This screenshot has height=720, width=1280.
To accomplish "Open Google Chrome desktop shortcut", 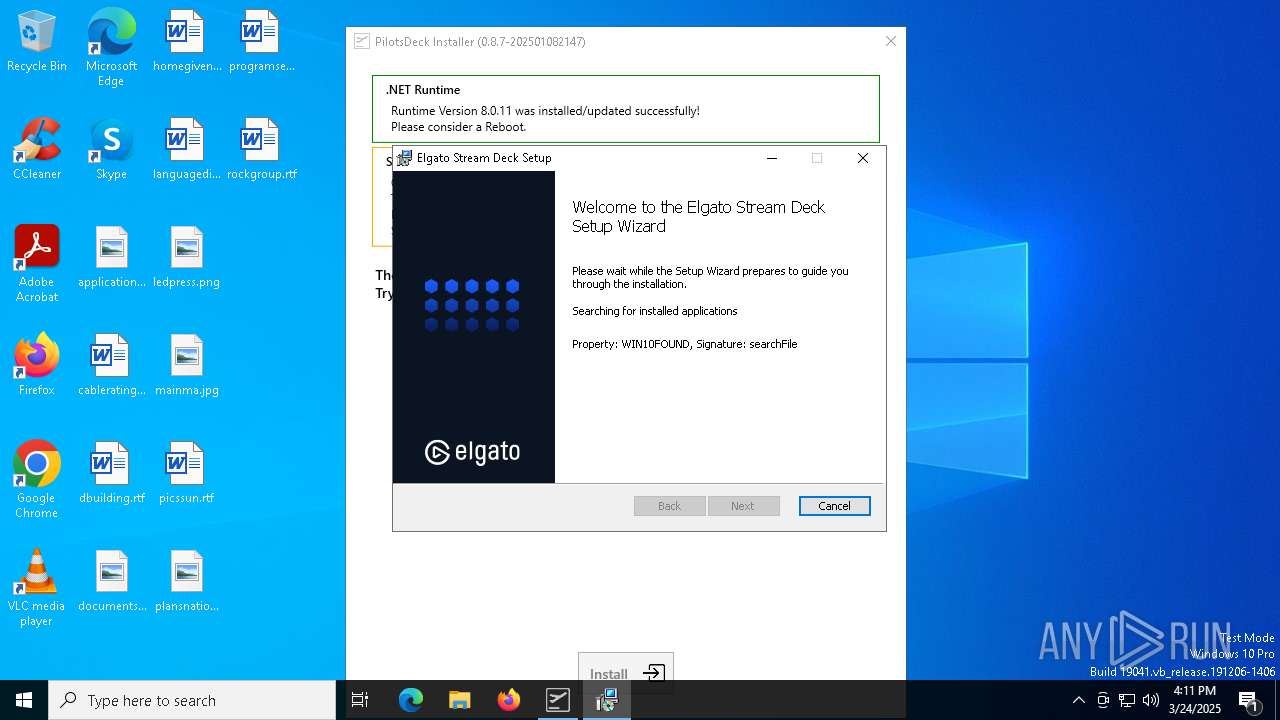I will (37, 480).
